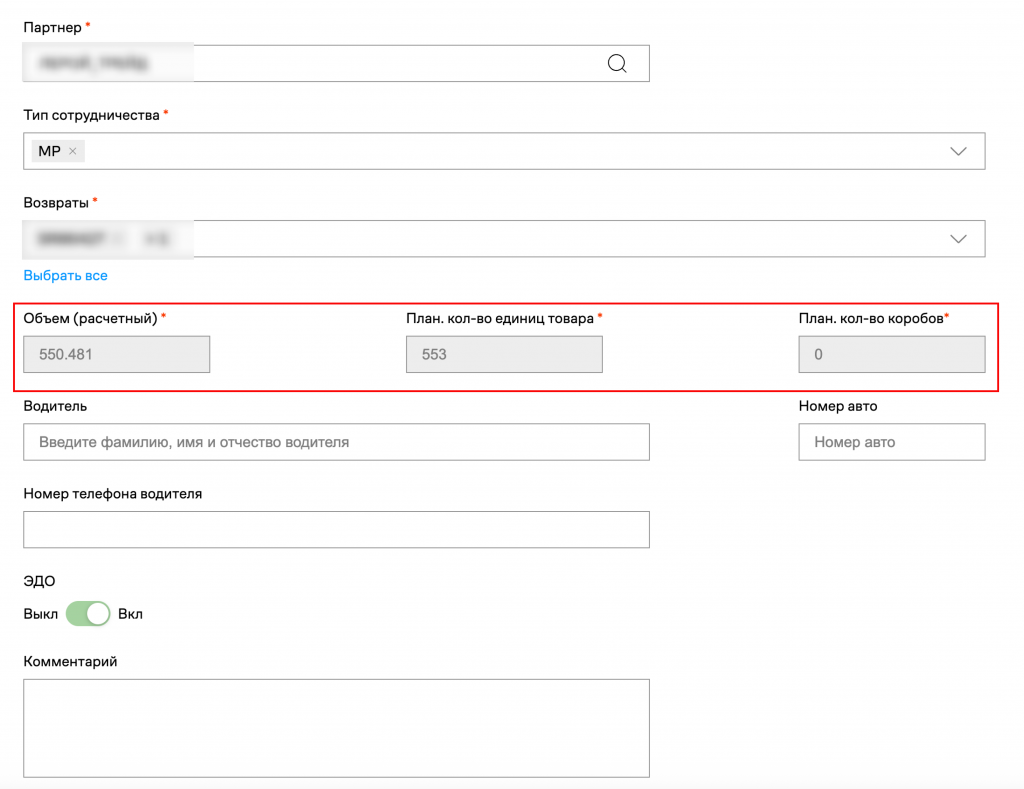Screen dimensions: 1024x789
Task: Open the Тип сотрудничества select box
Action: click(500, 151)
